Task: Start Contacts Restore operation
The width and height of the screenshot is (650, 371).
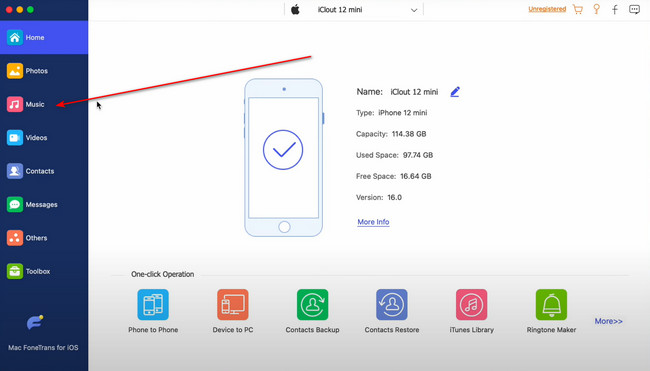Action: [392, 311]
